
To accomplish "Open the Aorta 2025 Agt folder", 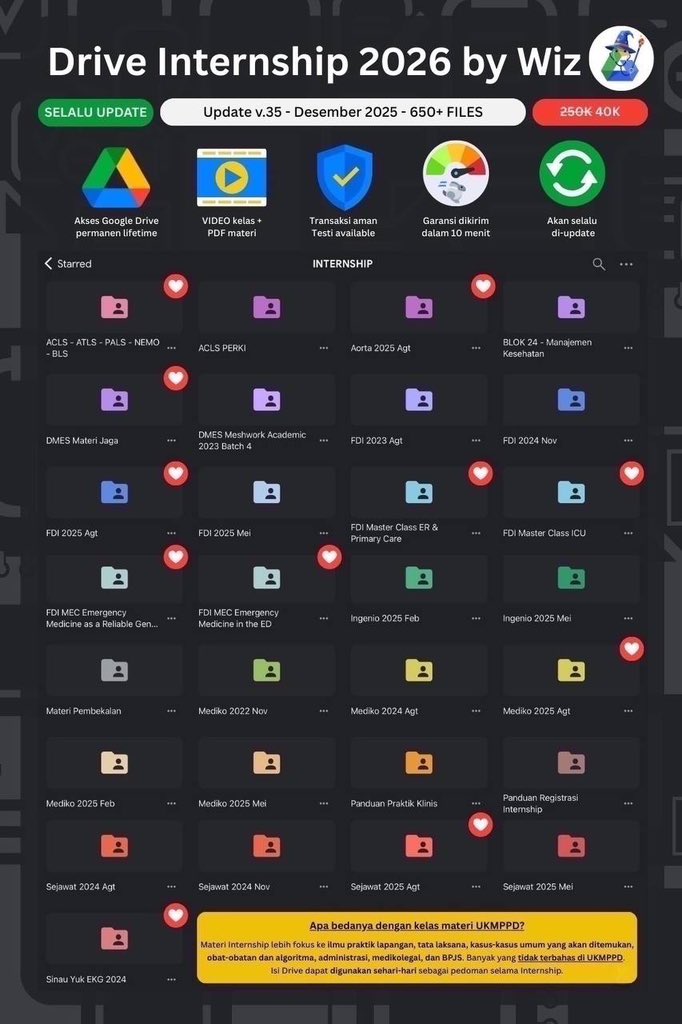I will coord(419,319).
